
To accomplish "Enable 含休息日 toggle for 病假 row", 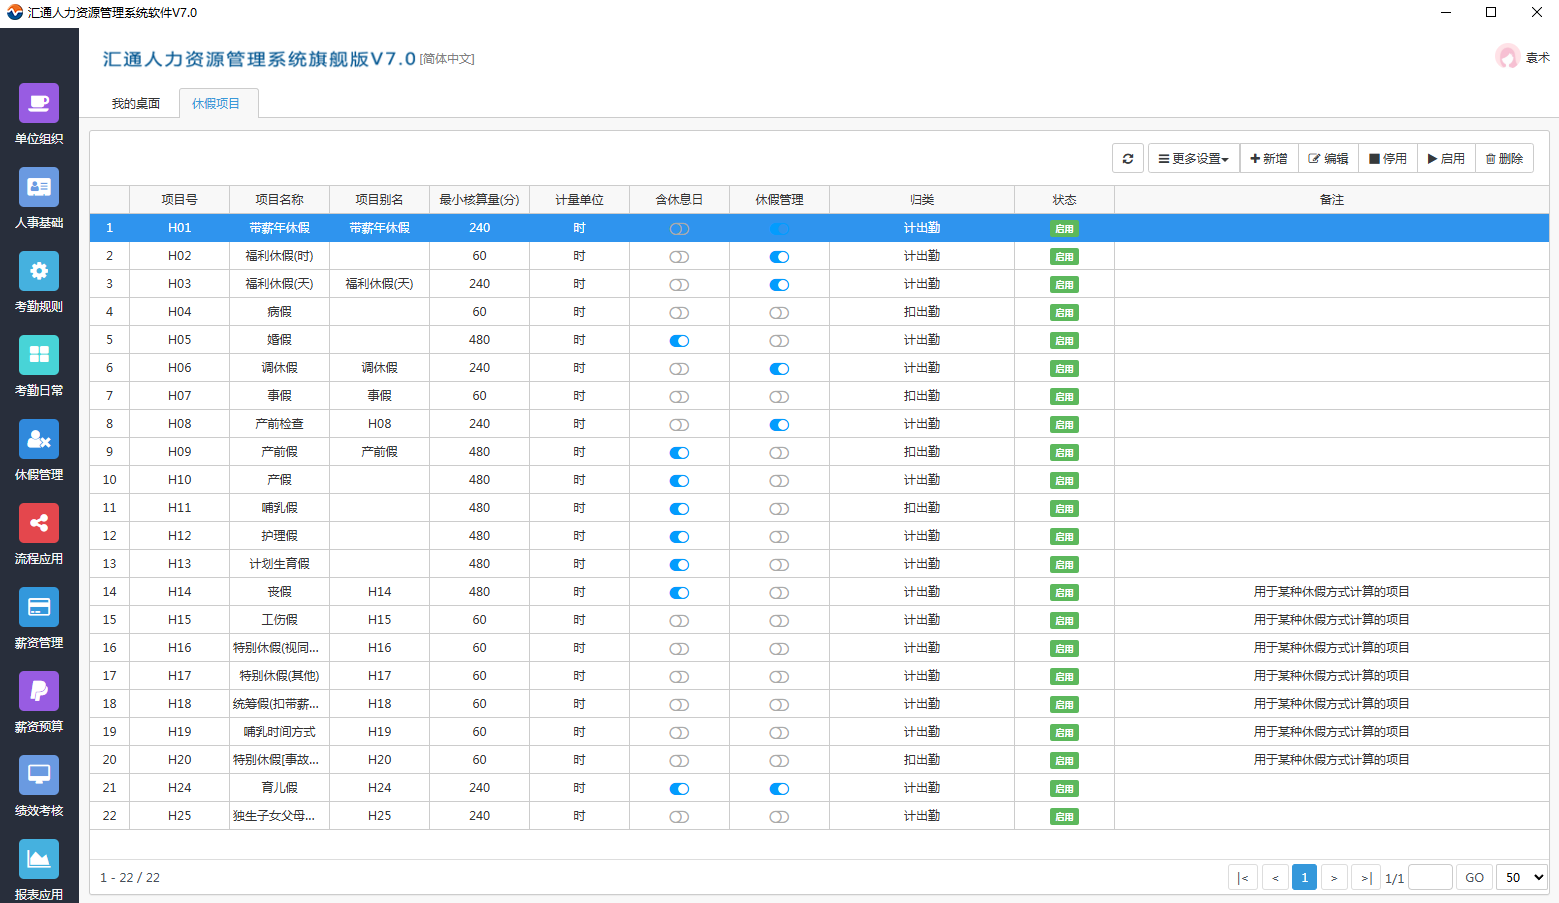I will [x=679, y=312].
